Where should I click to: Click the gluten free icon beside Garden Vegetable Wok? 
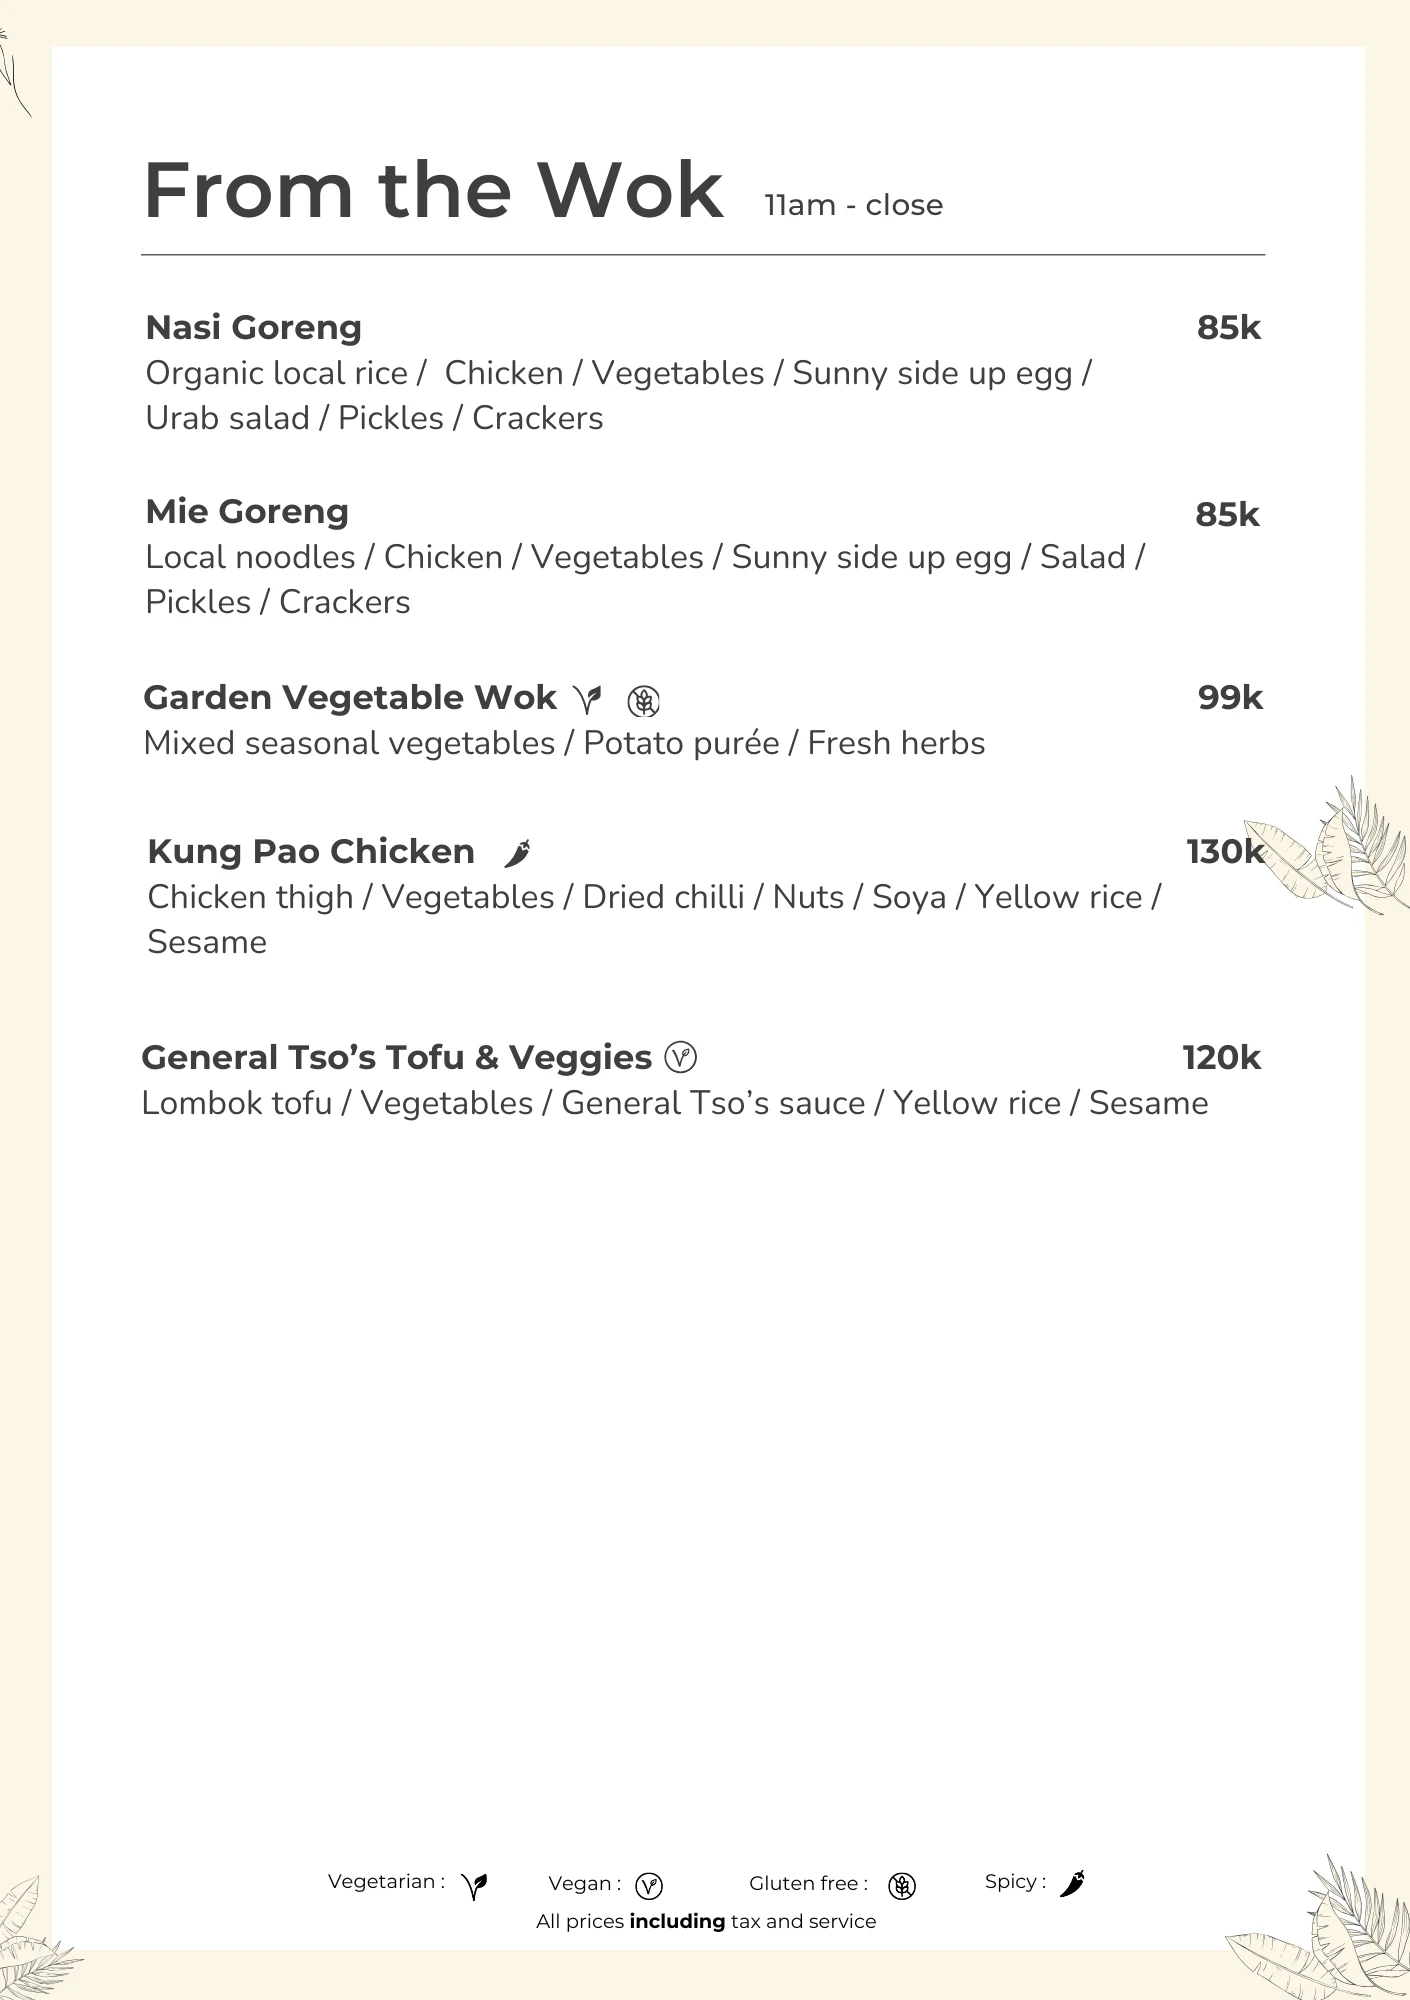[x=643, y=701]
